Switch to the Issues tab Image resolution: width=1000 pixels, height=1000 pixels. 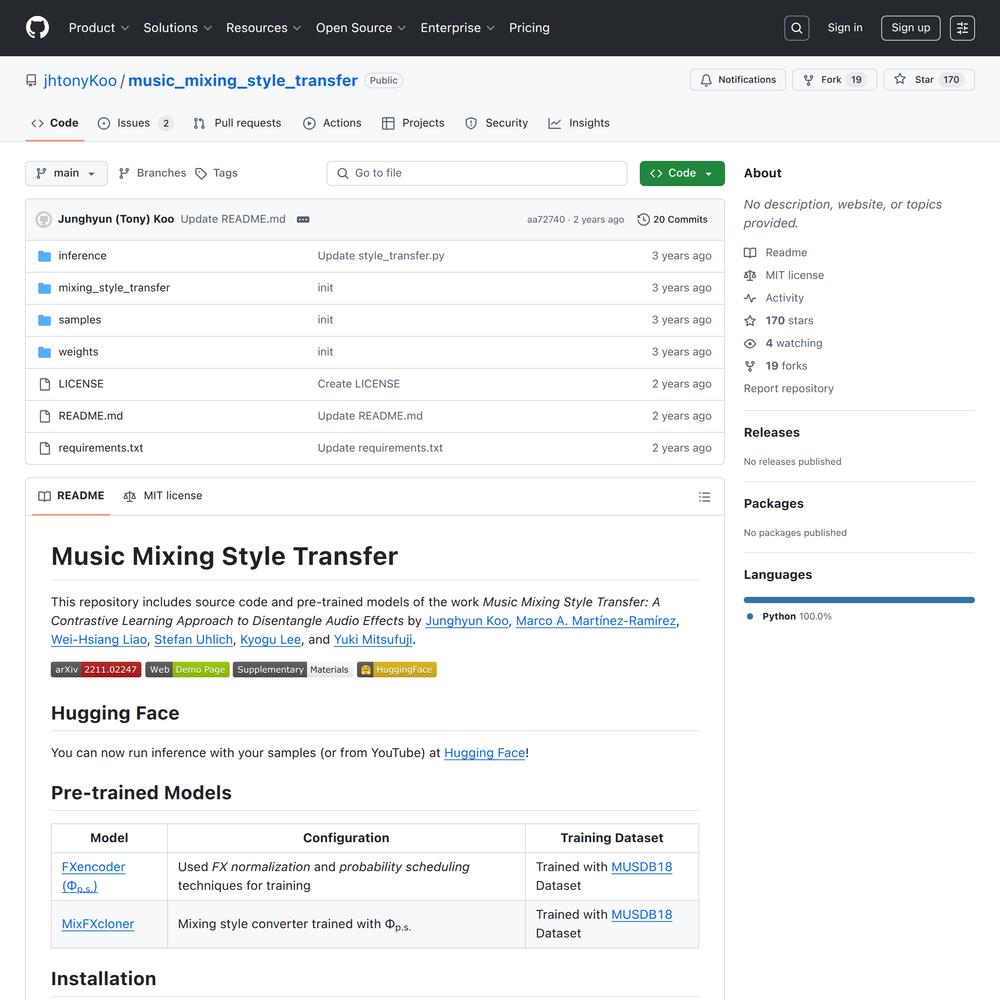pos(135,123)
